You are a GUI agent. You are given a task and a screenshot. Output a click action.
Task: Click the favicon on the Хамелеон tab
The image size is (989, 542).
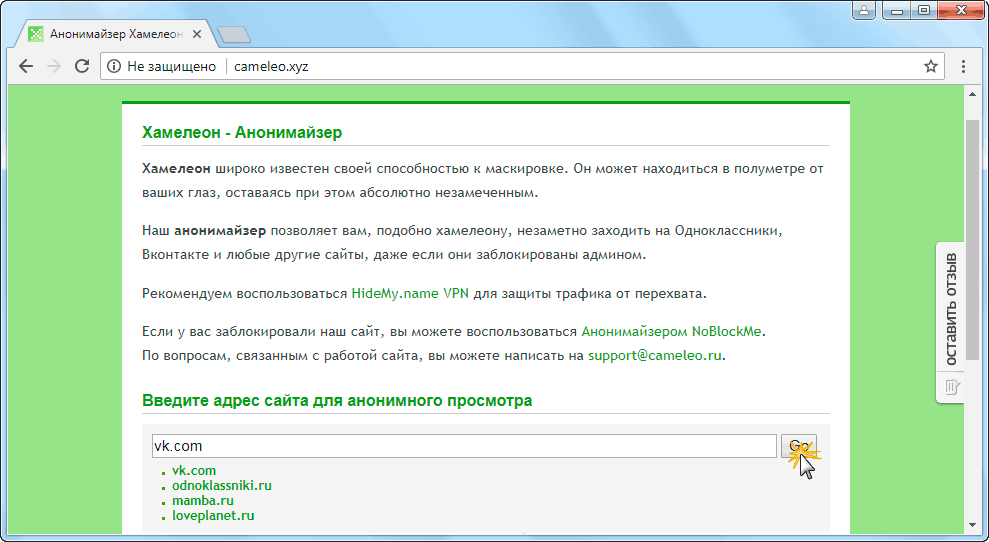[36, 34]
